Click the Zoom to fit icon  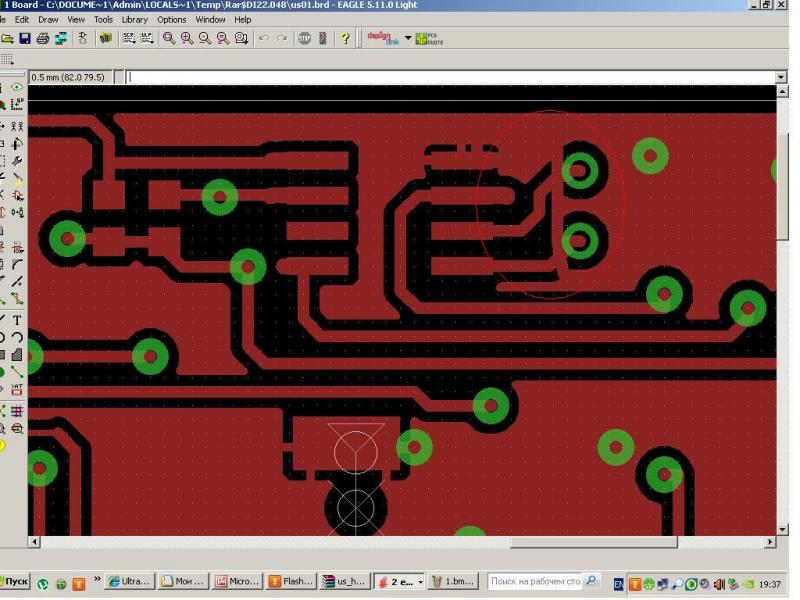pyautogui.click(x=169, y=38)
